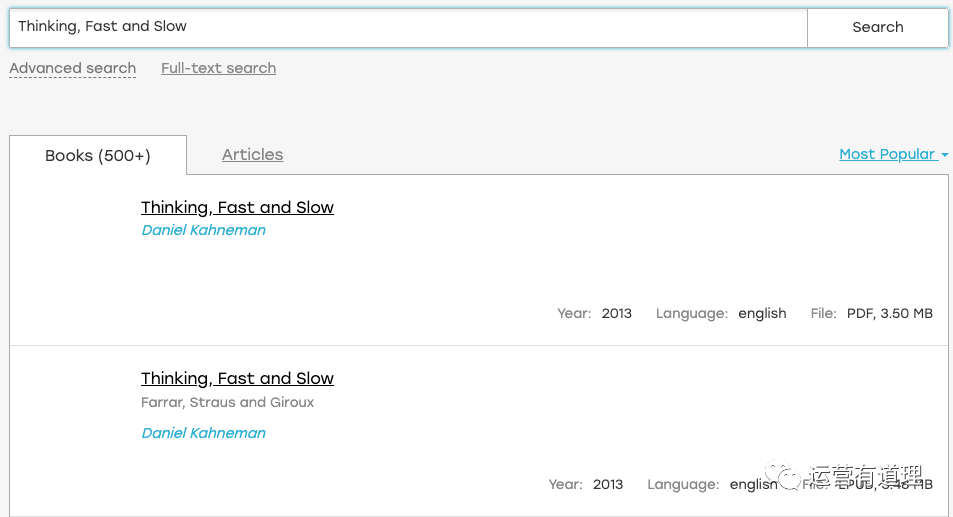Select the Books (500+) tab

click(x=98, y=156)
